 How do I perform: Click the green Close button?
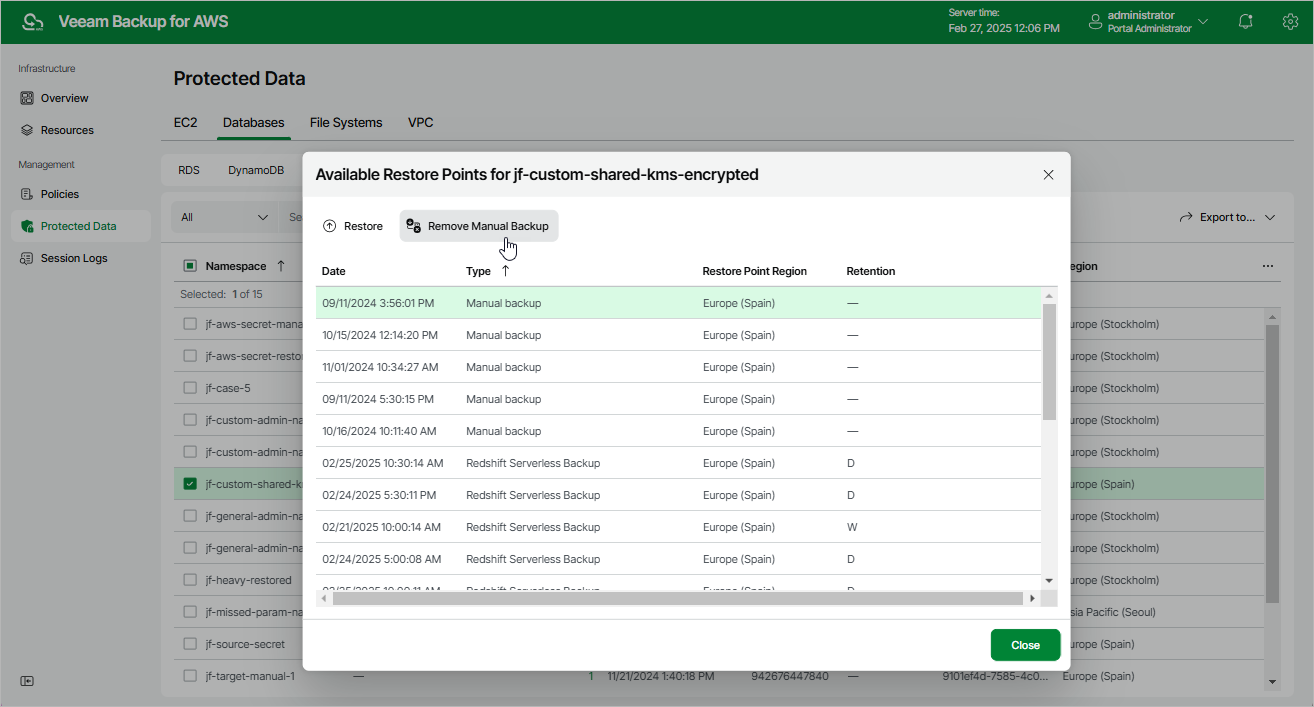pyautogui.click(x=1025, y=645)
